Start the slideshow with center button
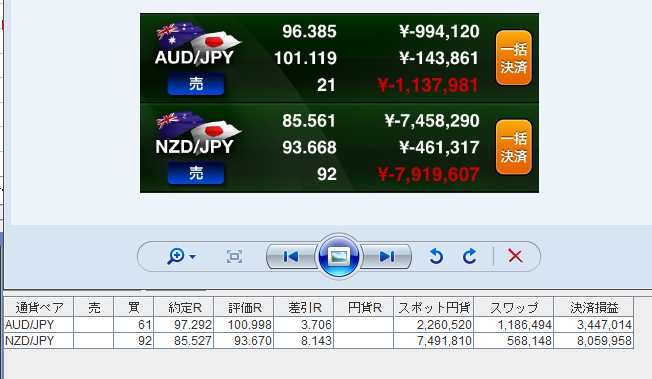The image size is (652, 379). click(x=338, y=256)
